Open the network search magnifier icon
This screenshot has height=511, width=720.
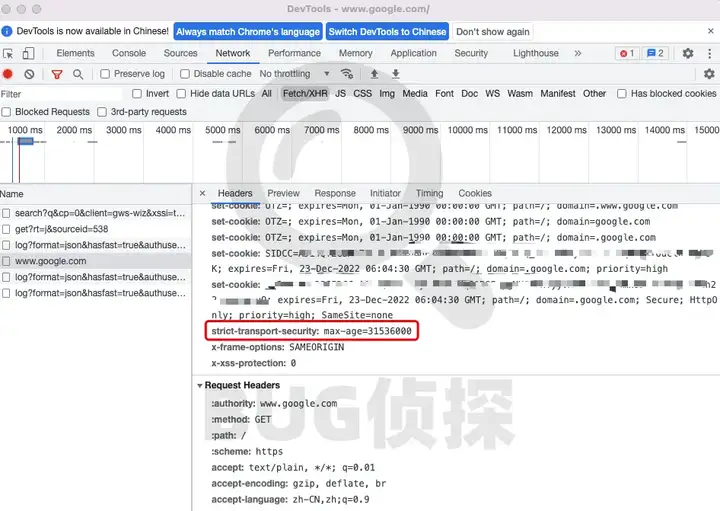coord(78,74)
